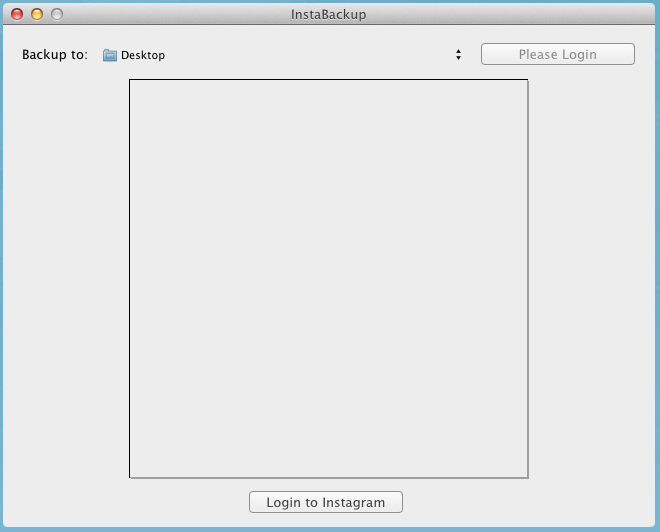This screenshot has width=660, height=532.
Task: Open the Backup to folder dropdown arrows
Action: click(458, 55)
